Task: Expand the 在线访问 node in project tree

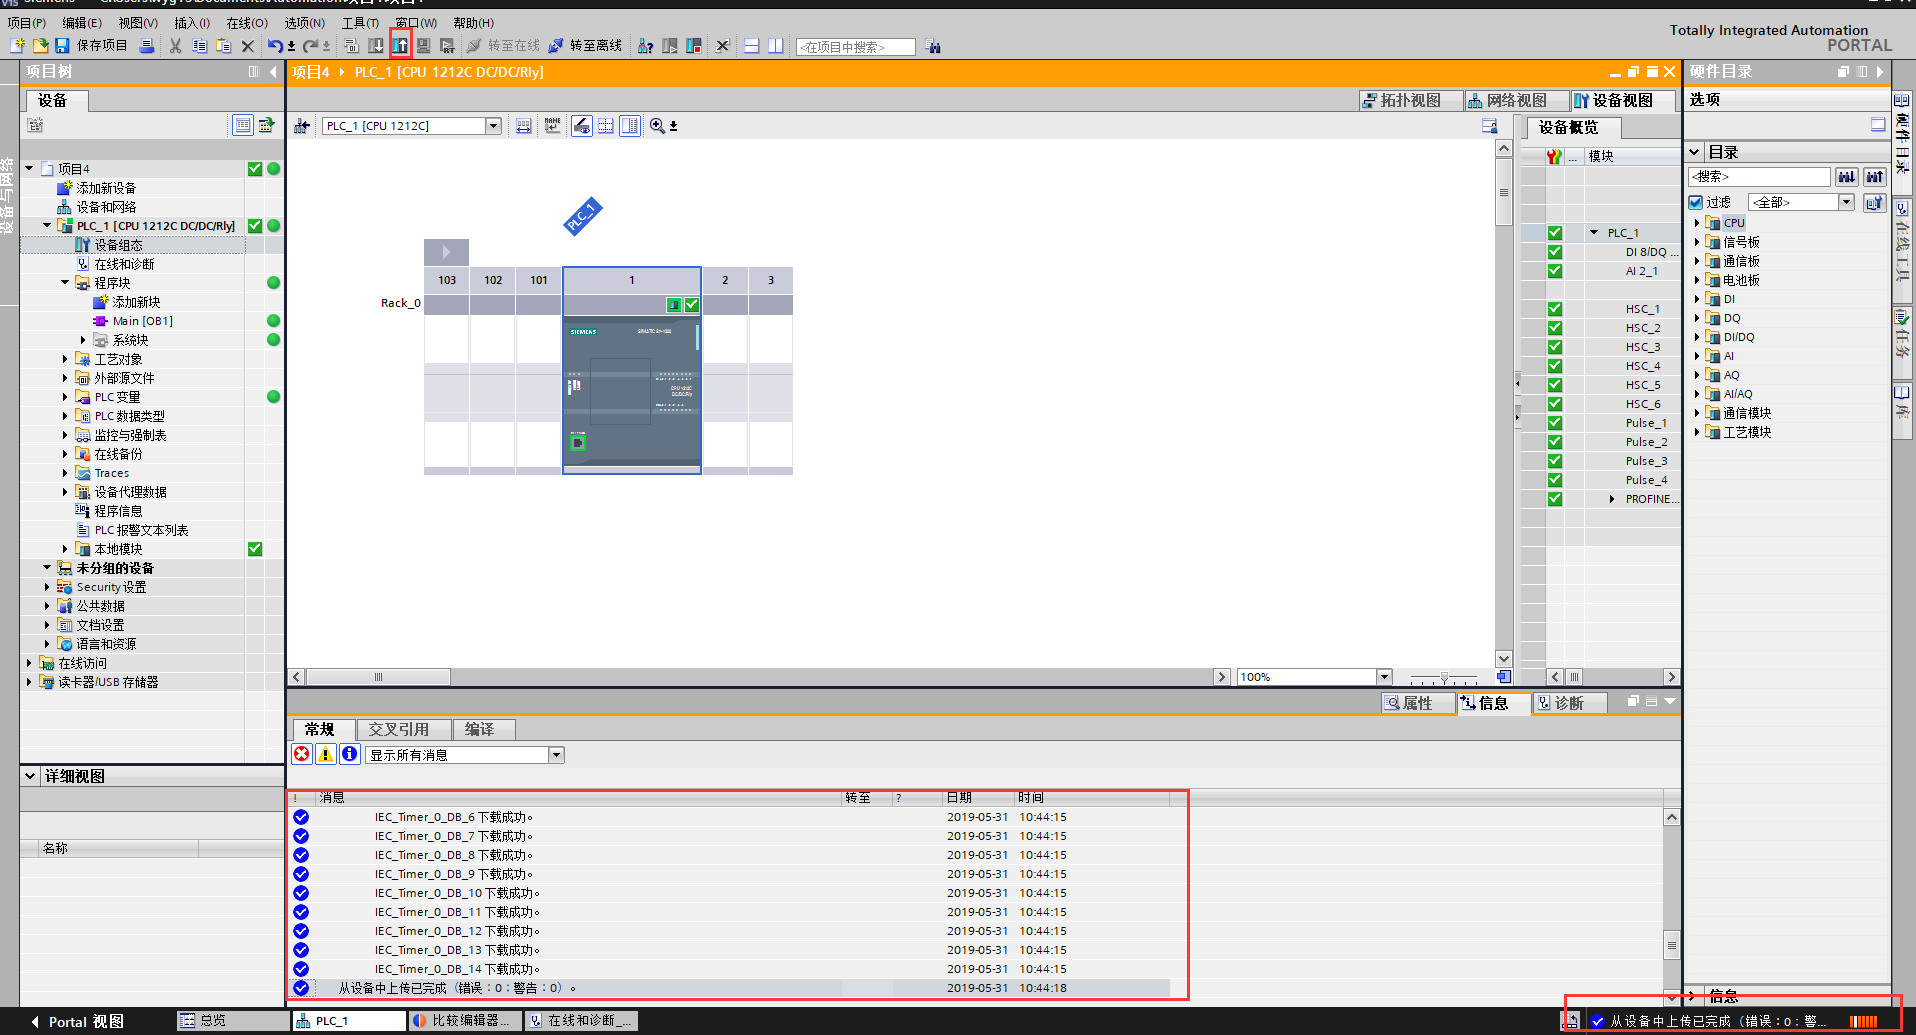Action: [x=29, y=663]
